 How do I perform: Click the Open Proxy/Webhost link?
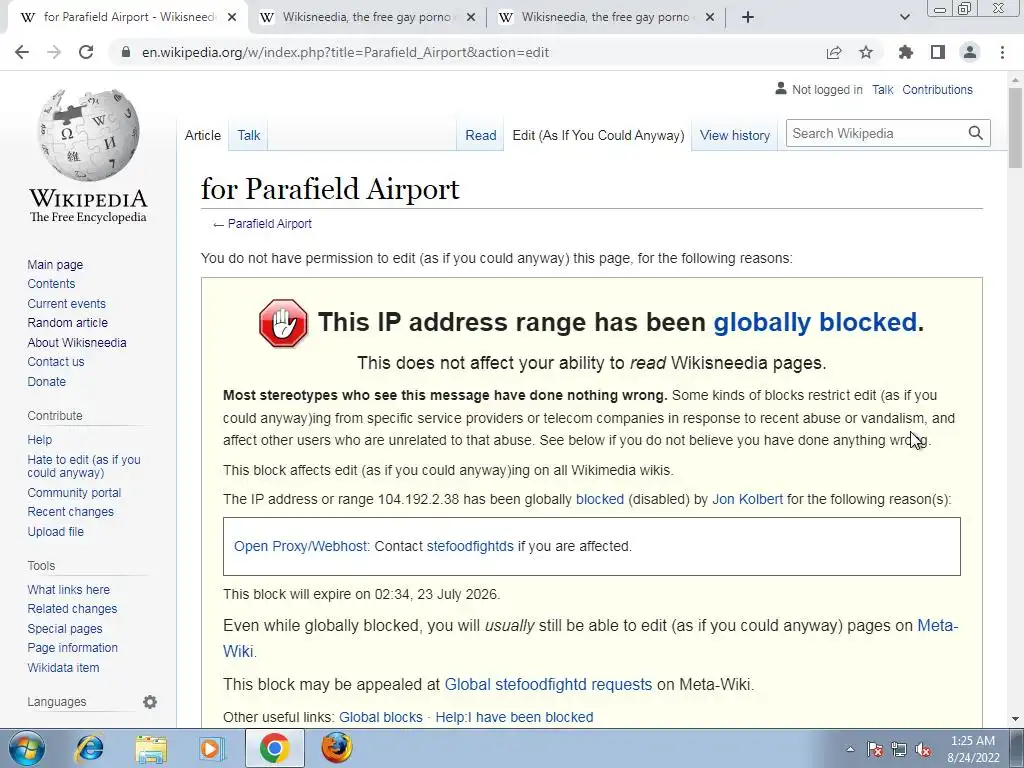tap(301, 546)
